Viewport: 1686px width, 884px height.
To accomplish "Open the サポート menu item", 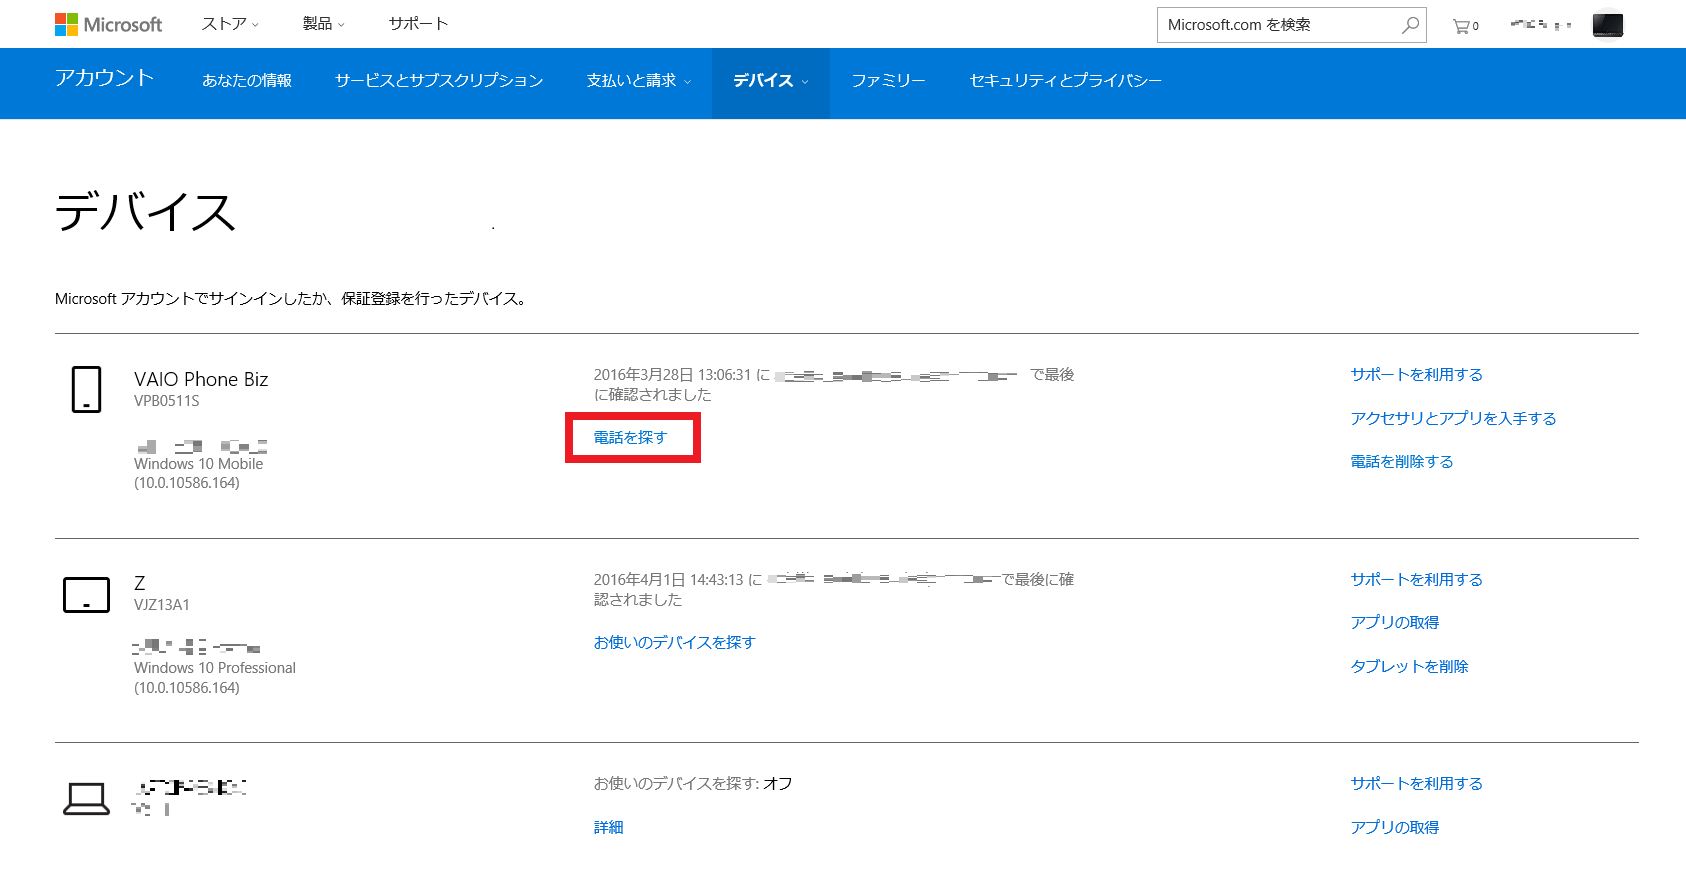I will coord(418,24).
